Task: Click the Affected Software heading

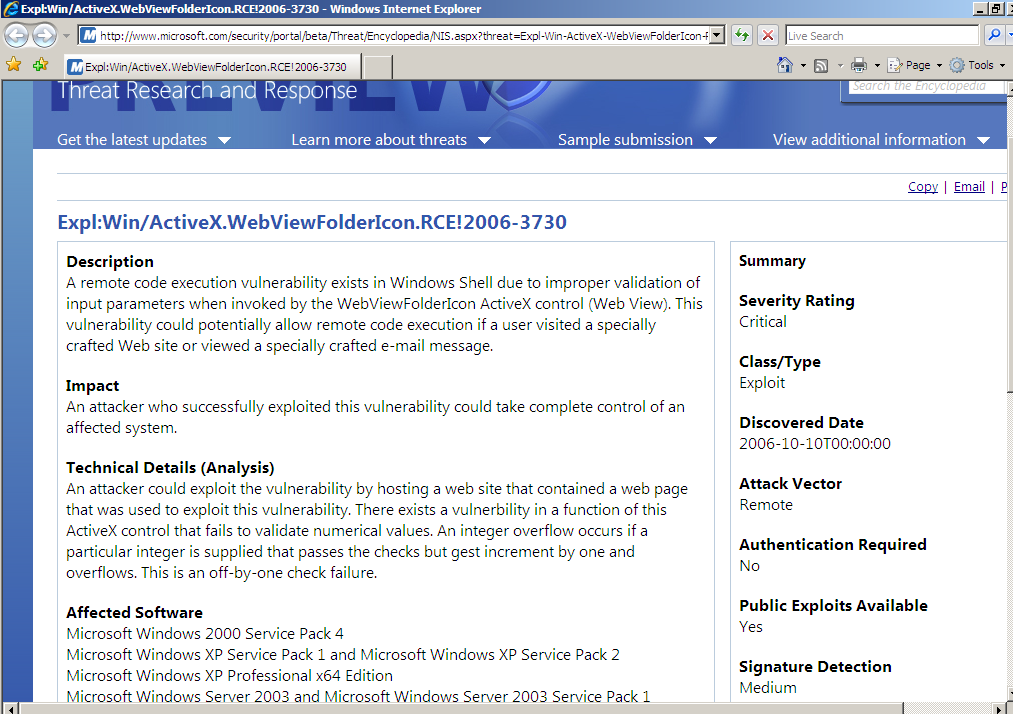Action: [x=134, y=613]
